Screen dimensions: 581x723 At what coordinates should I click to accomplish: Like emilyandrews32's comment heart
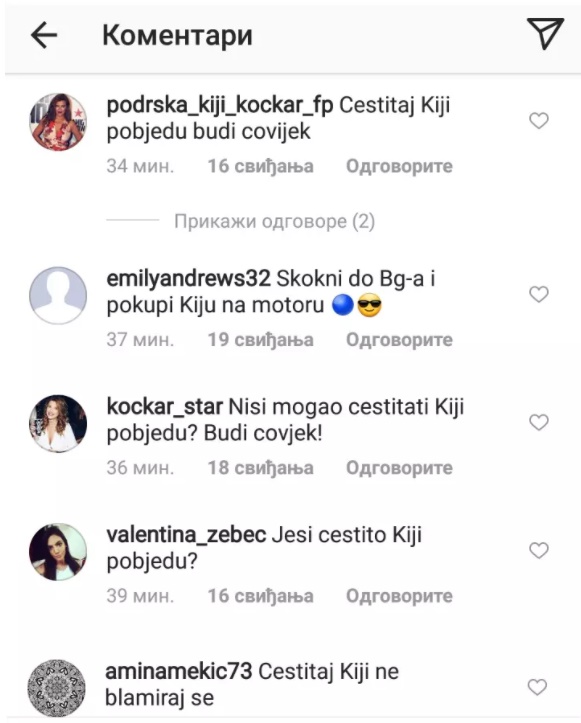click(539, 294)
